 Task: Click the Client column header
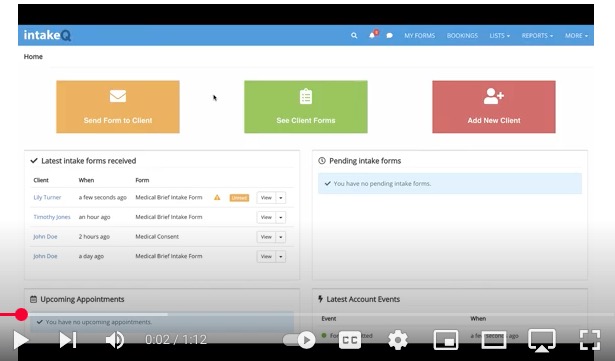pos(41,180)
